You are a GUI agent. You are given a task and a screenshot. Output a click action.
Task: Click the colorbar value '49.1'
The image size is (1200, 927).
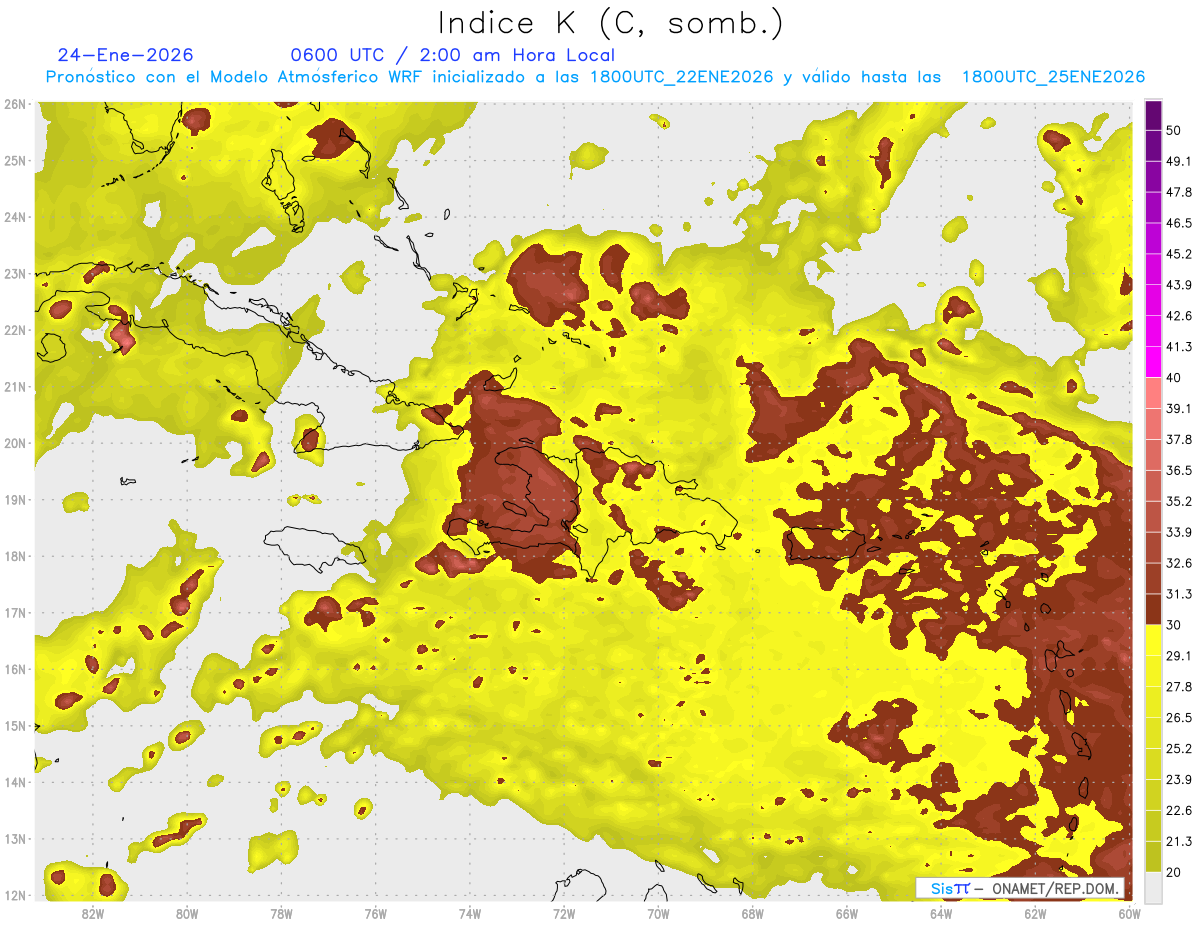tap(1179, 161)
